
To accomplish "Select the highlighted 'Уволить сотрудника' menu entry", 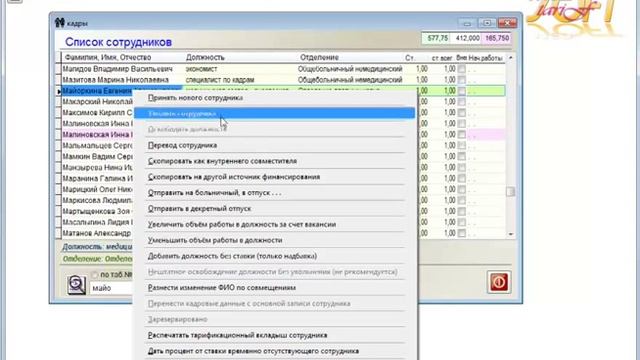I will pyautogui.click(x=274, y=113).
